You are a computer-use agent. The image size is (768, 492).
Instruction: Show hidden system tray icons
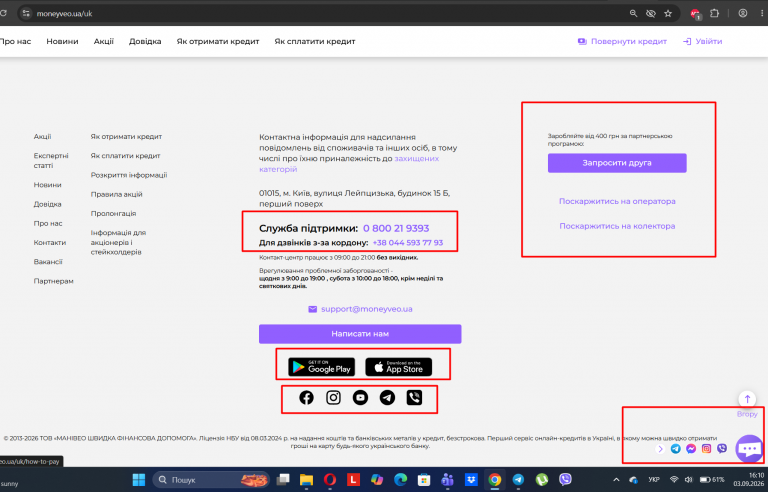click(x=616, y=480)
